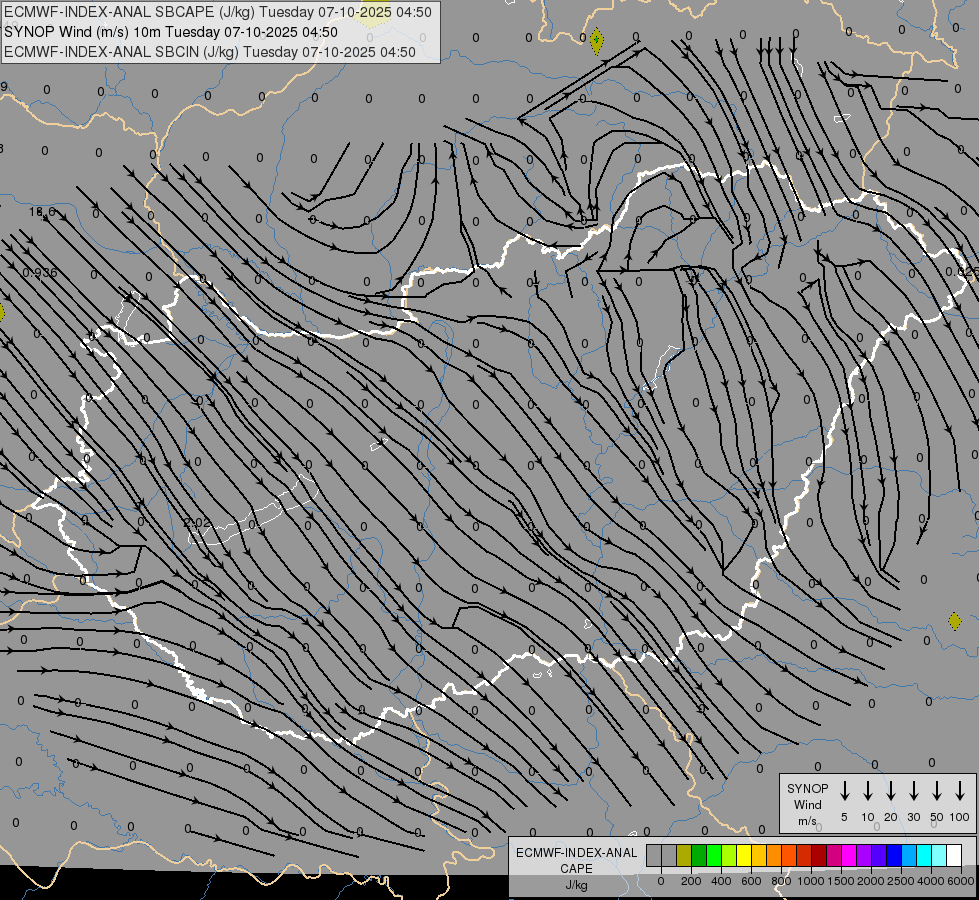Screen dimensions: 979x900
Task: Click the 5 m/s wind arrow in legend
Action: pyautogui.click(x=845, y=791)
